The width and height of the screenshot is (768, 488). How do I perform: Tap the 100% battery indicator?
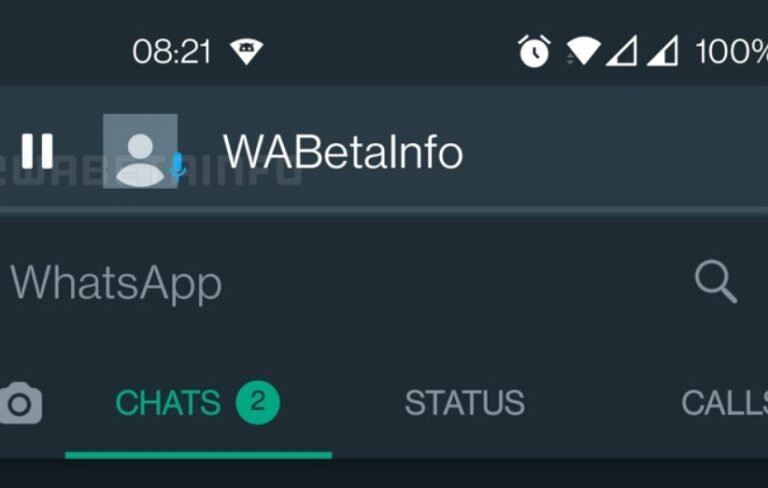click(731, 51)
